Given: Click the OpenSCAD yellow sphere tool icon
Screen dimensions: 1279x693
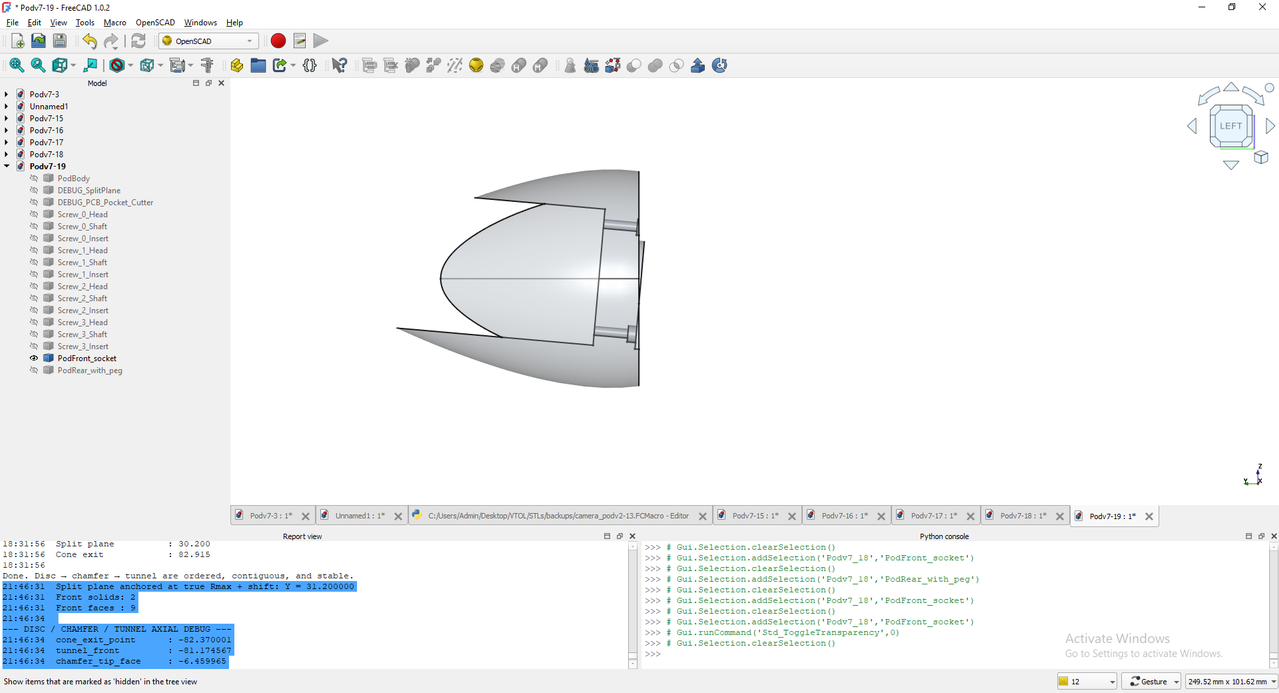Looking at the screenshot, I should pyautogui.click(x=476, y=65).
